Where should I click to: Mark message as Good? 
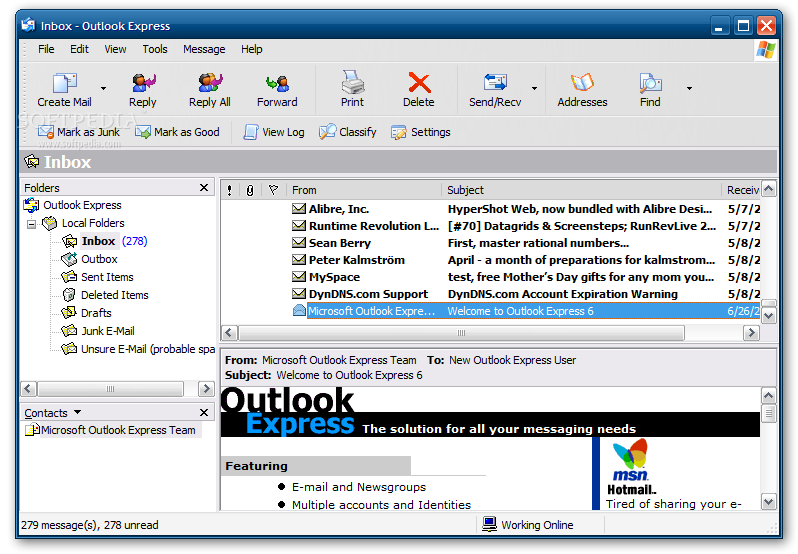pyautogui.click(x=177, y=132)
